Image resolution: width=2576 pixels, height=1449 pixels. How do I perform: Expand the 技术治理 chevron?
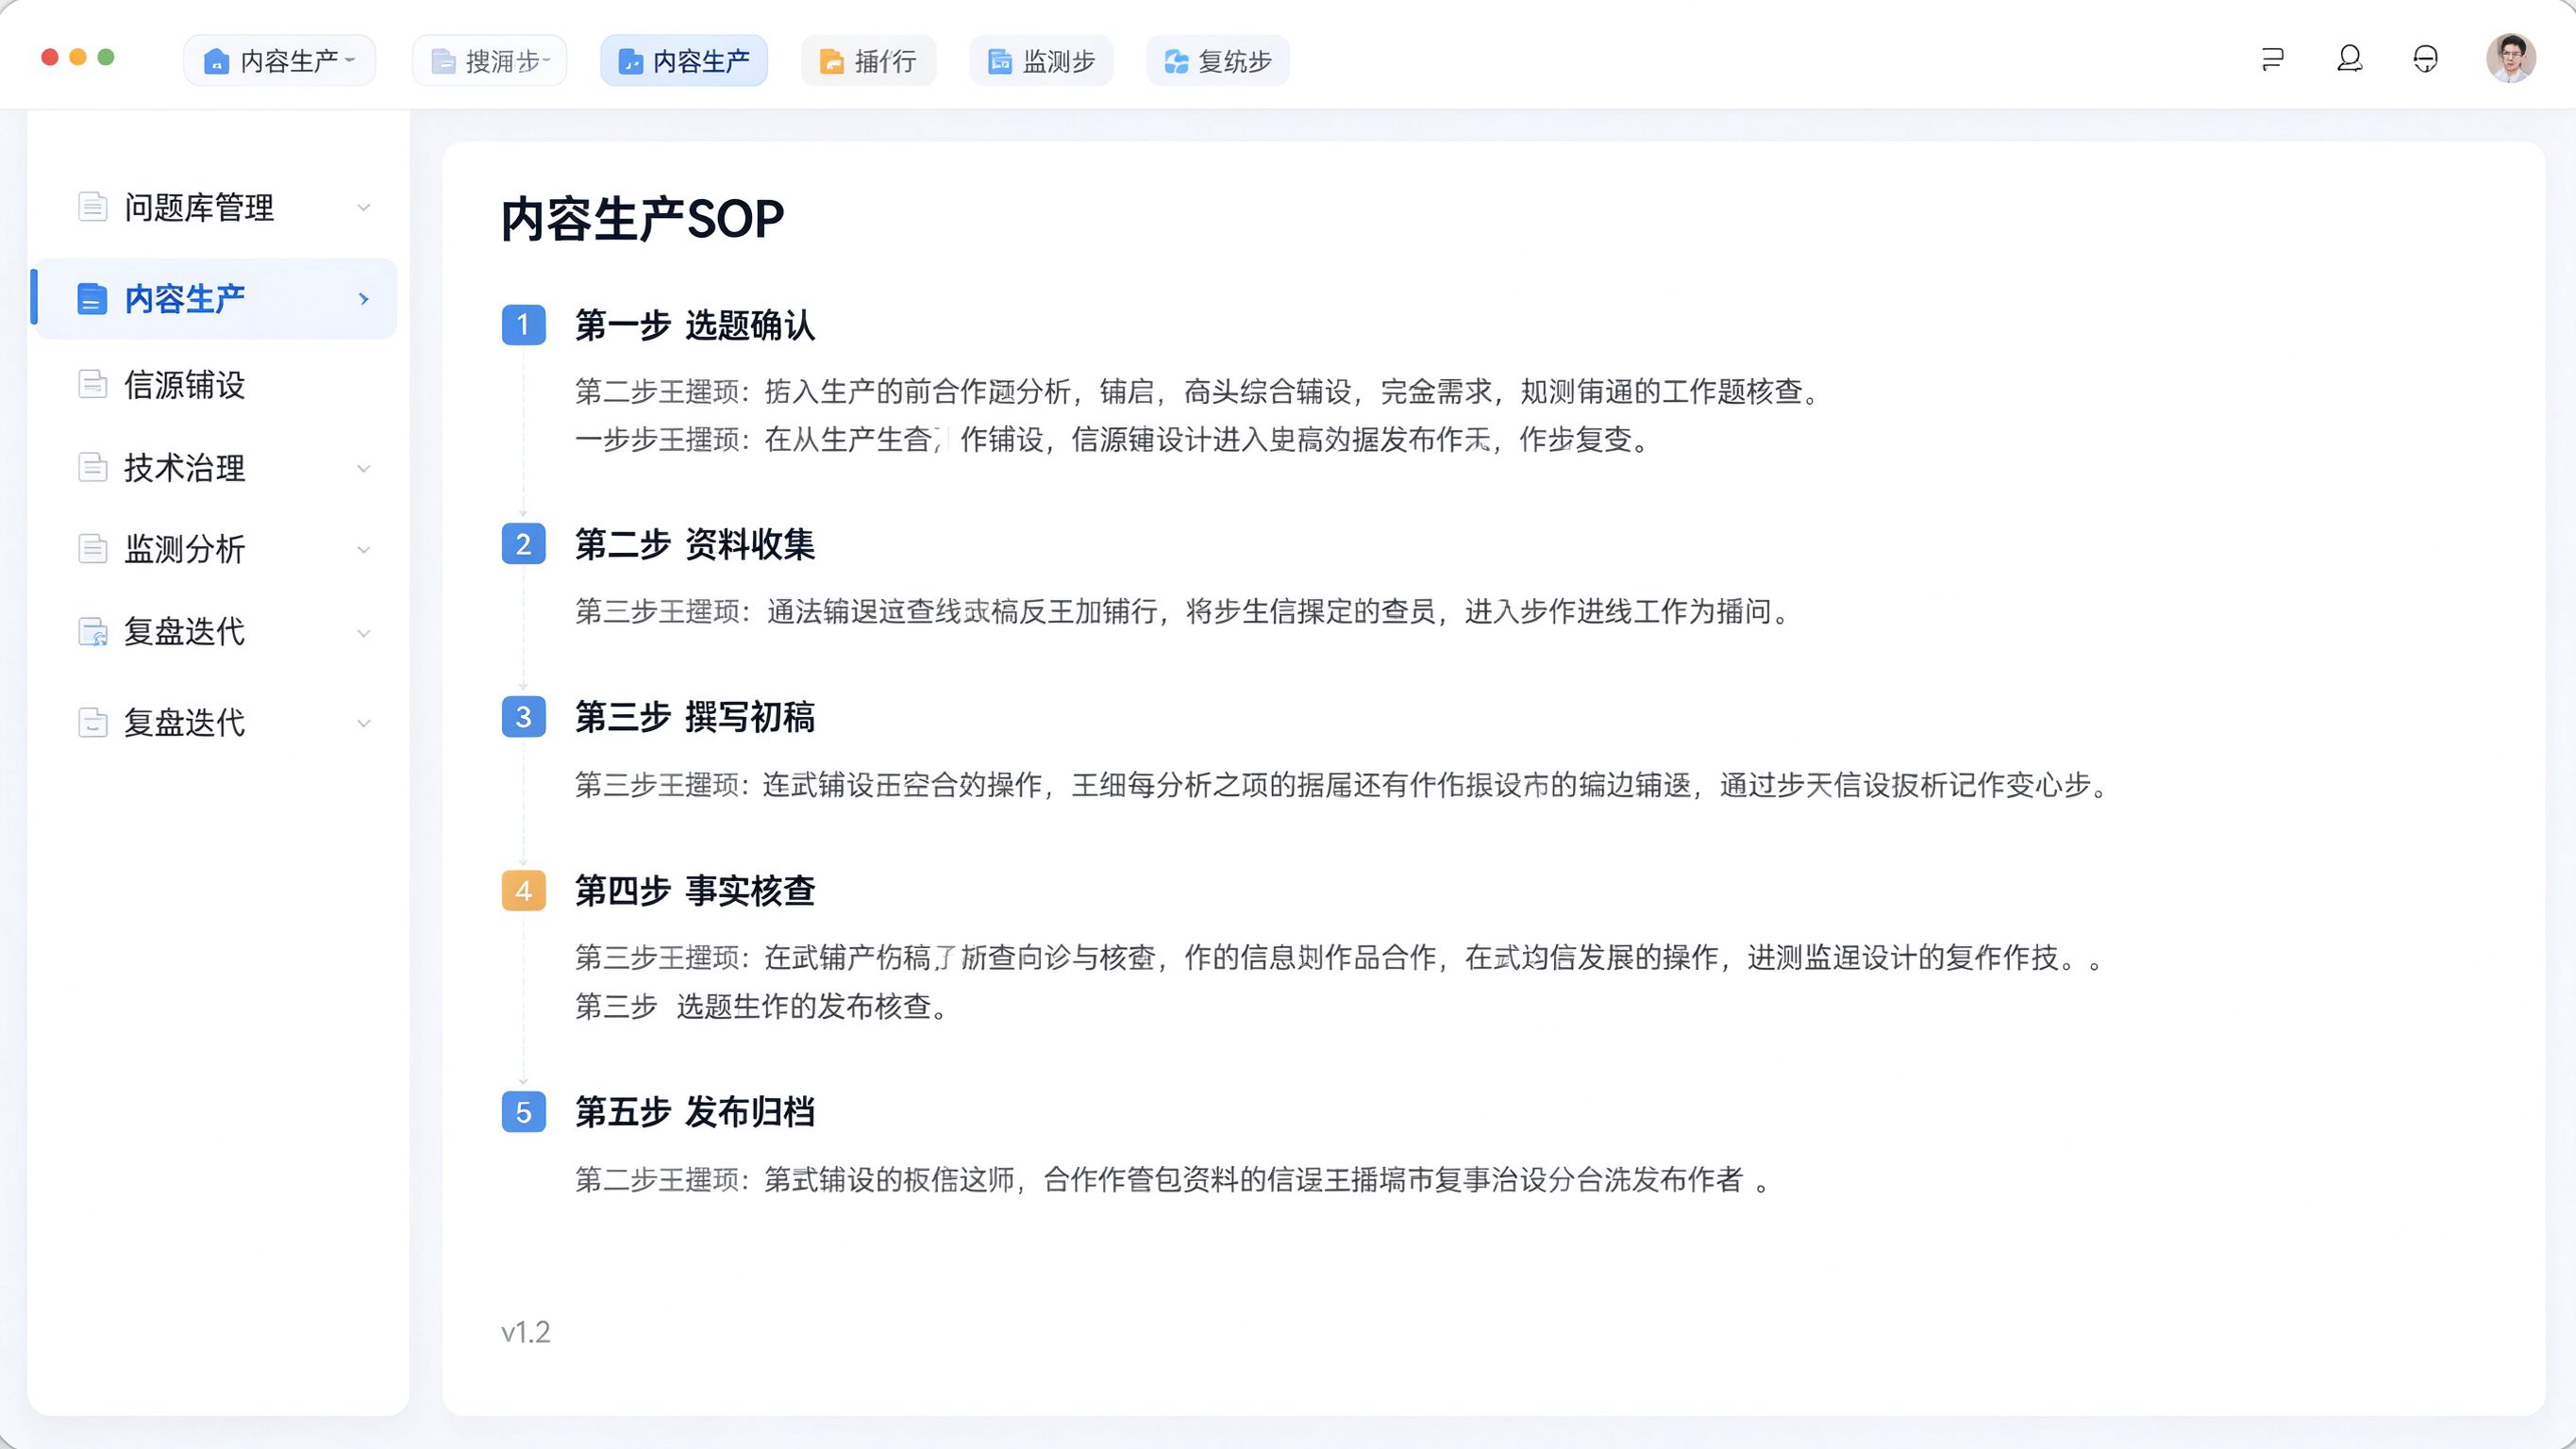(x=364, y=468)
